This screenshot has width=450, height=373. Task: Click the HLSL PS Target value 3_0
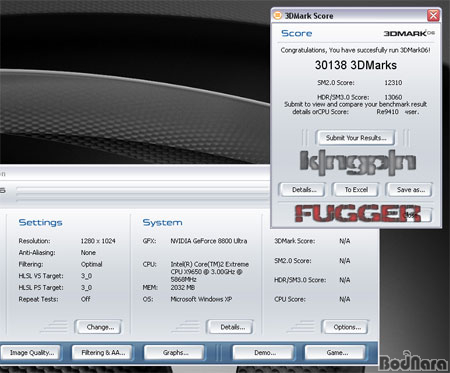86,287
